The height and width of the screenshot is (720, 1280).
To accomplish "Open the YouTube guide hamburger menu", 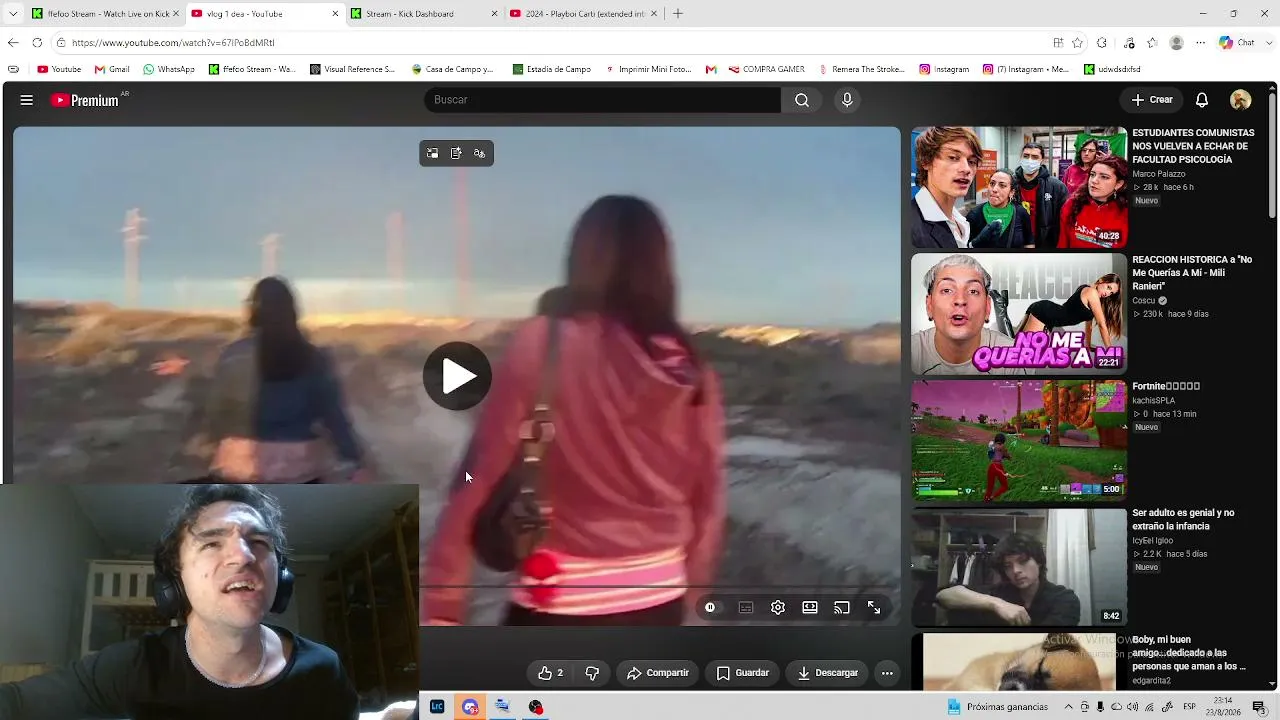I will (27, 100).
